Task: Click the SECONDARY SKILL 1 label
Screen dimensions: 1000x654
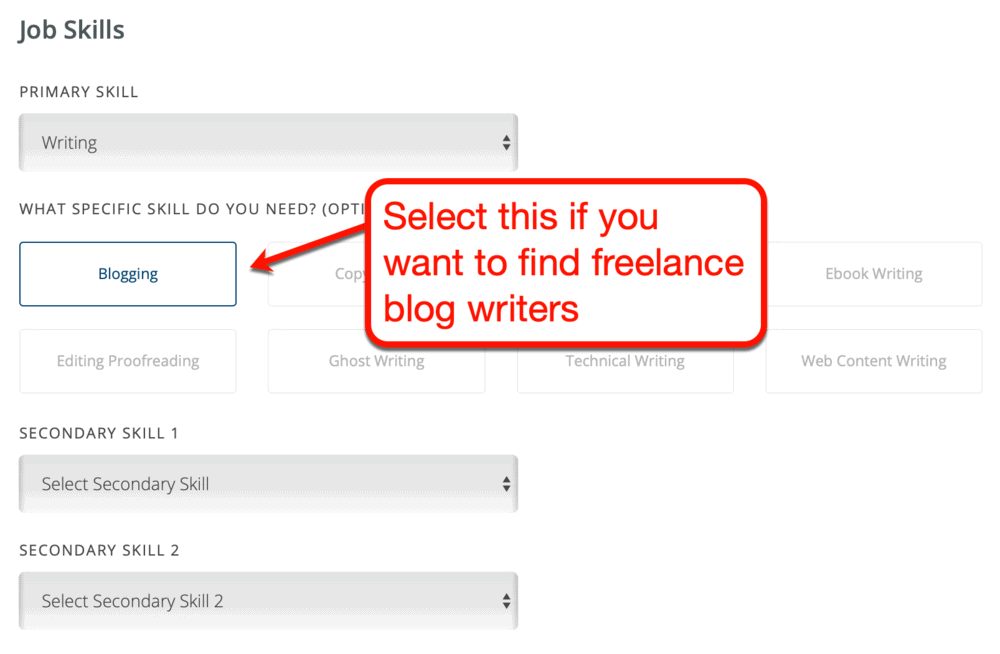Action: pos(99,433)
